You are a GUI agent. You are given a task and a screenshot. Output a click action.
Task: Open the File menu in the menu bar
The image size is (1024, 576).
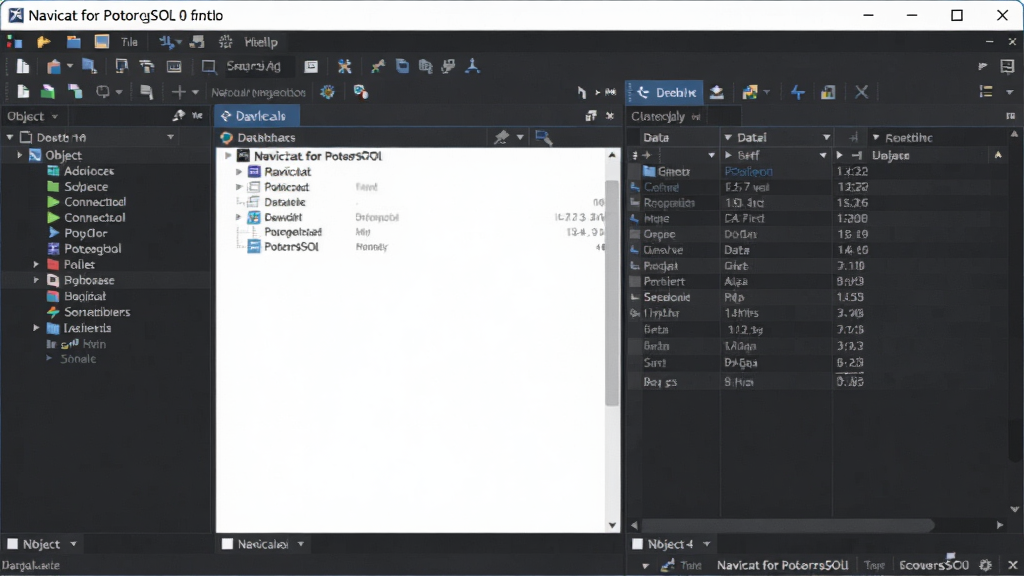(129, 42)
